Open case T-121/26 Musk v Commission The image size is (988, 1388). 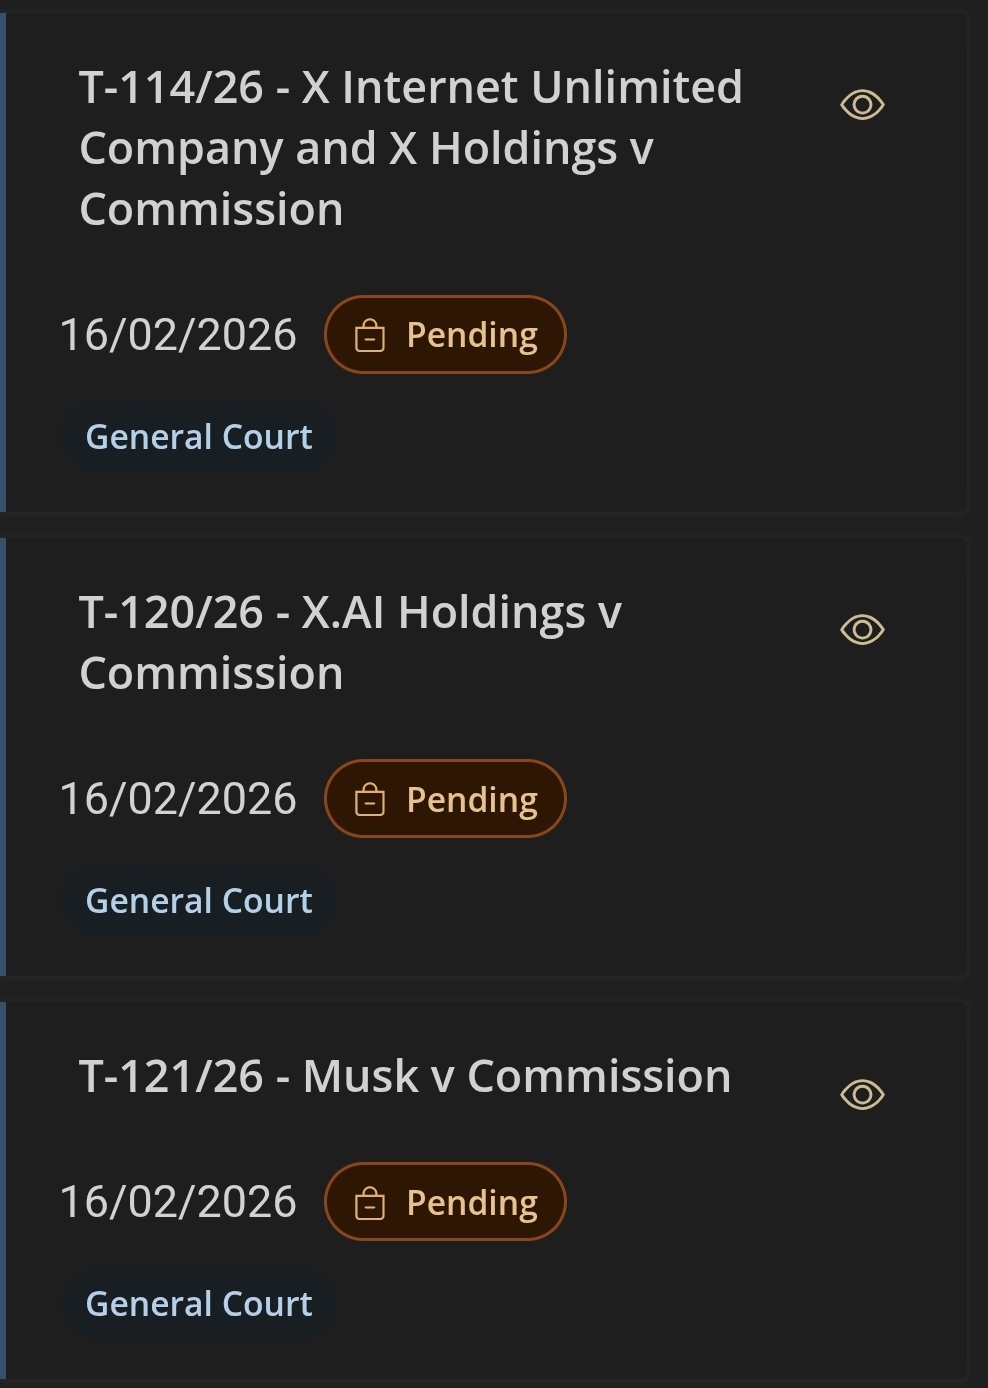click(405, 1077)
